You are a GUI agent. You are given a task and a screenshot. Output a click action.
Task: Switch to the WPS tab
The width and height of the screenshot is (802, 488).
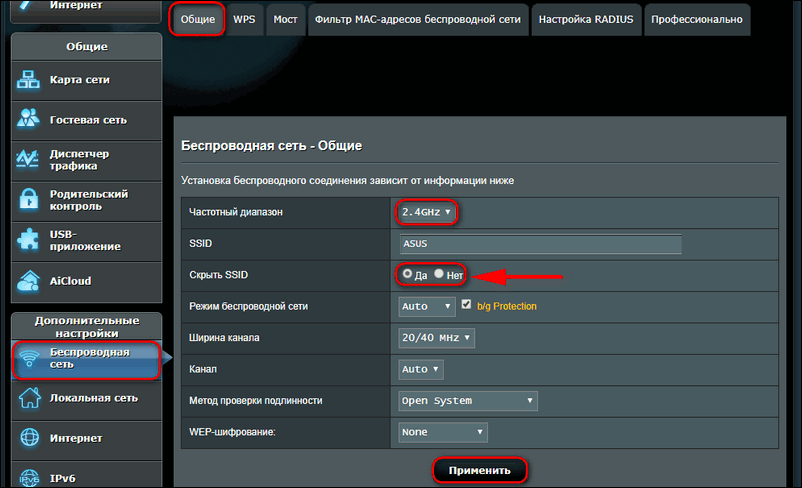(243, 19)
